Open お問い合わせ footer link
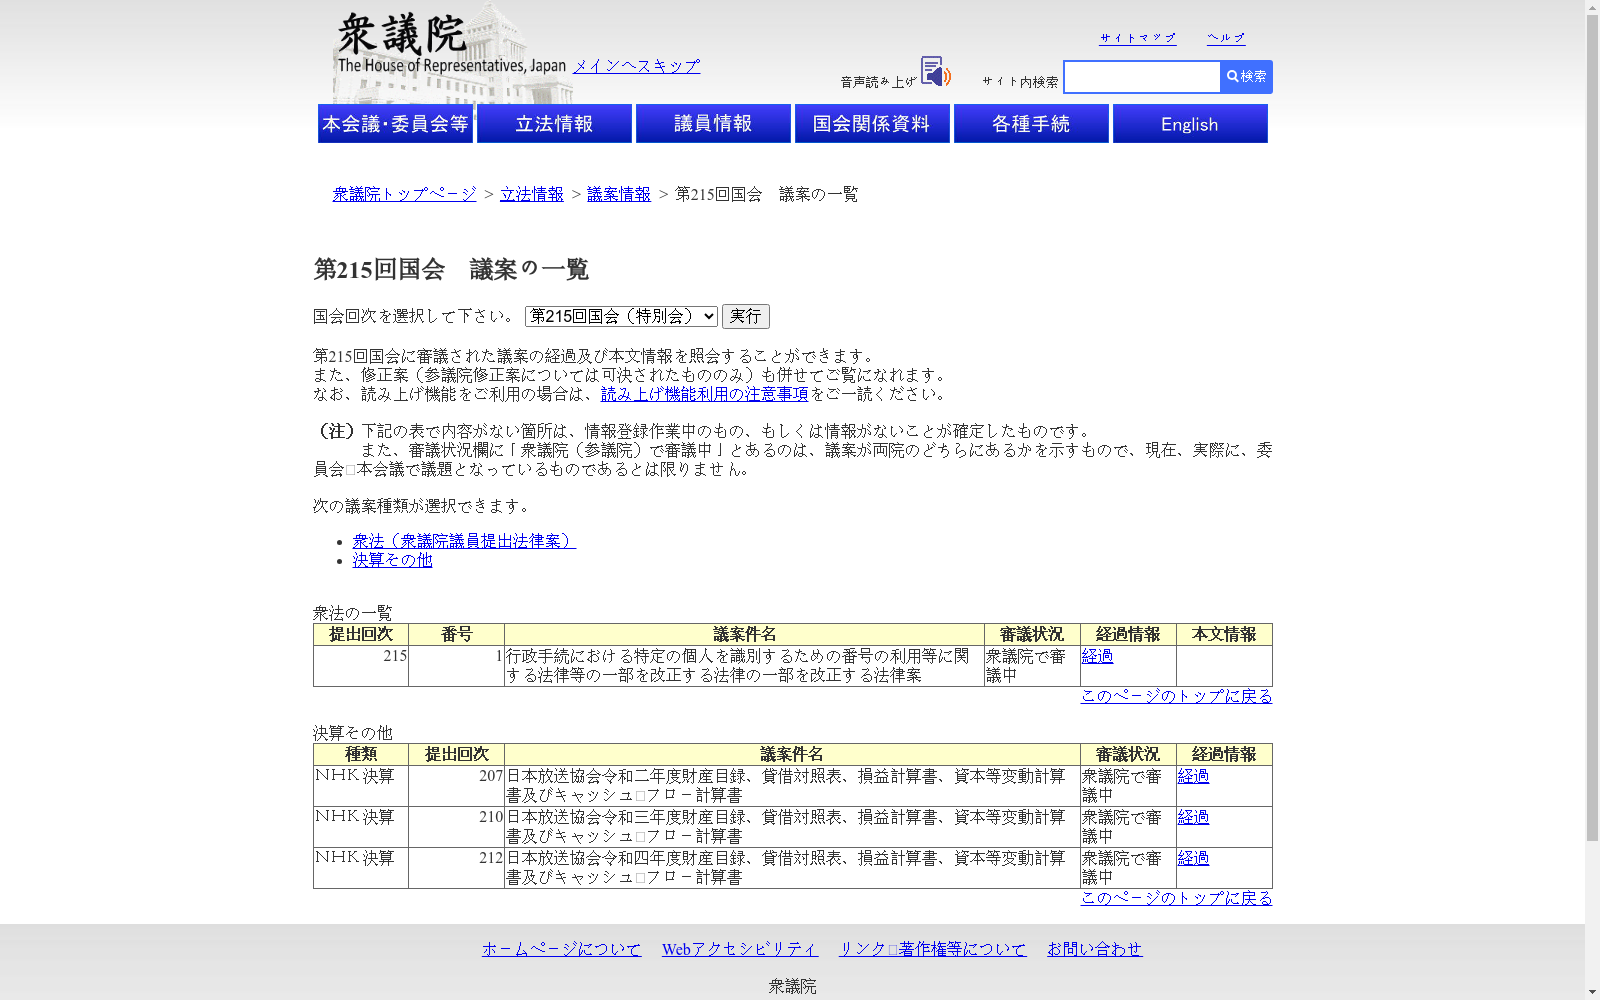 point(1094,949)
